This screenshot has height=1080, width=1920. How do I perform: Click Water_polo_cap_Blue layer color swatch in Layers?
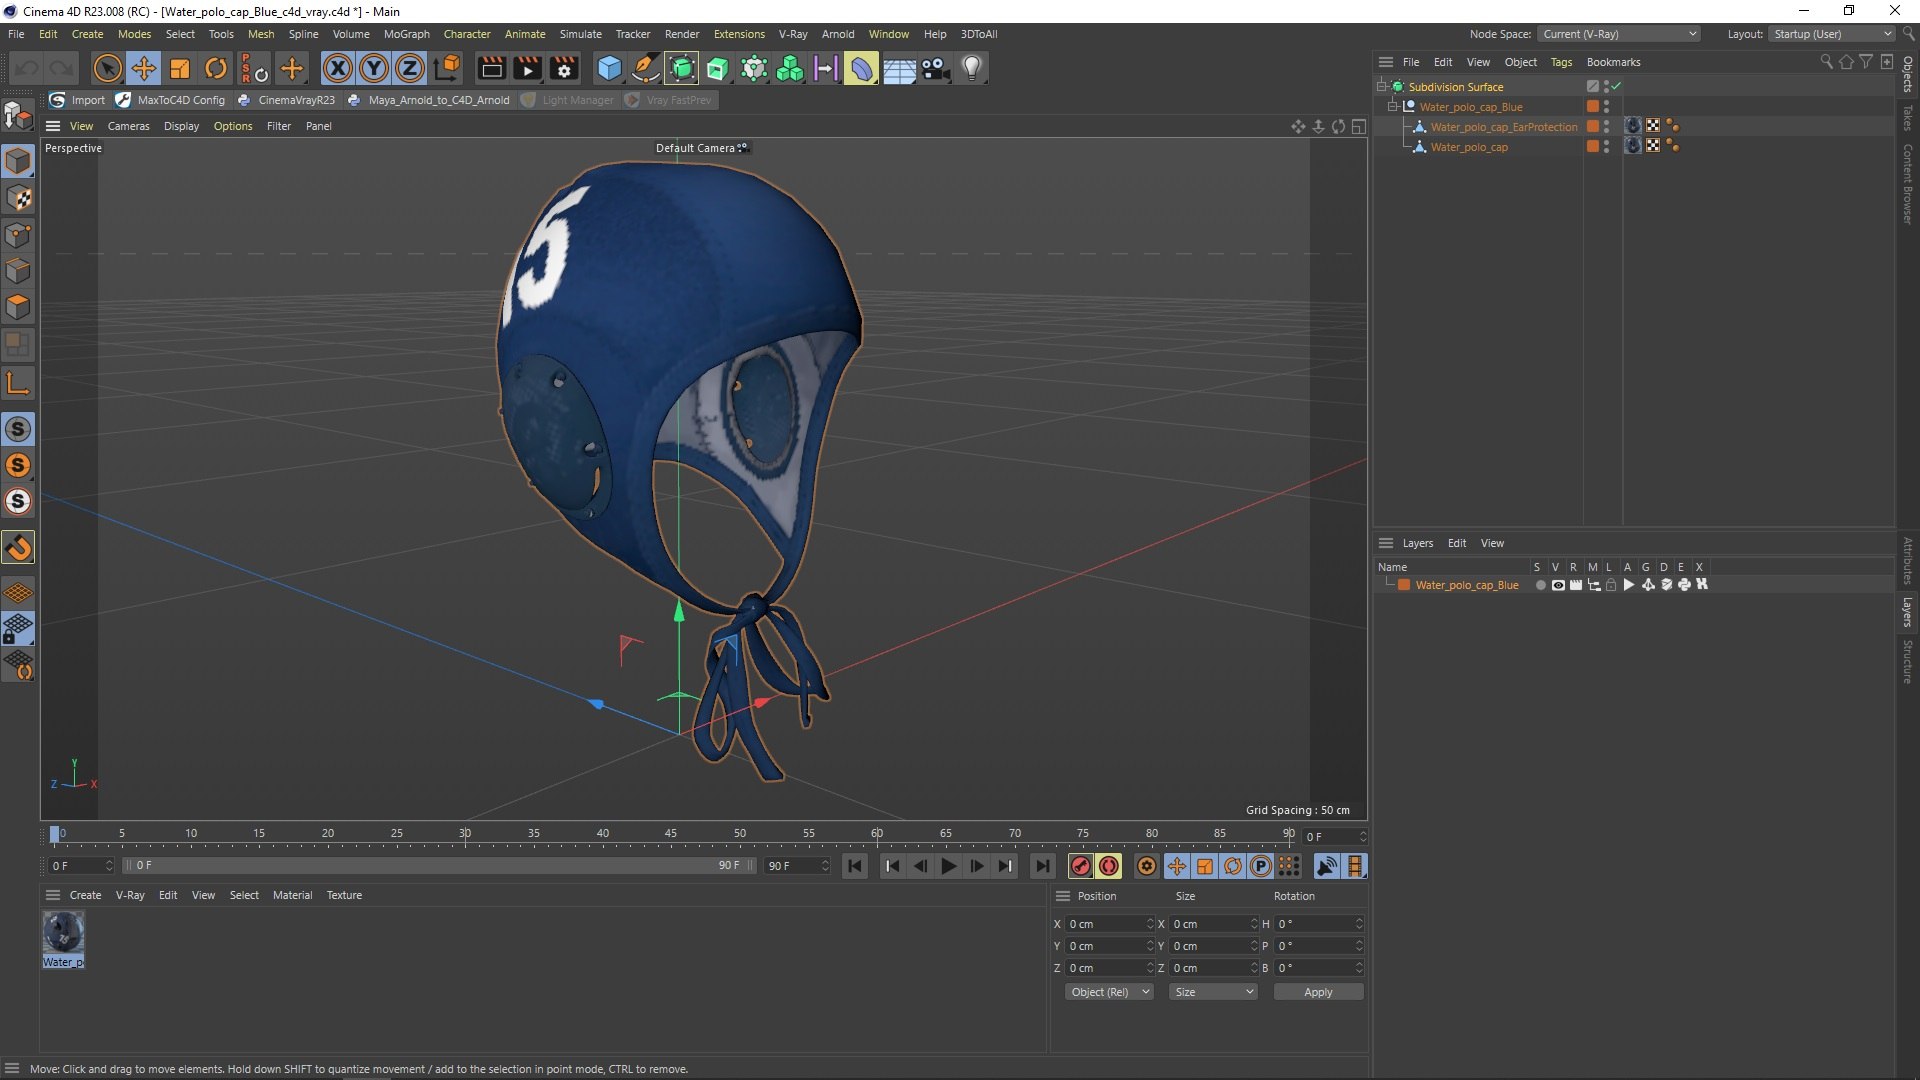tap(1404, 585)
